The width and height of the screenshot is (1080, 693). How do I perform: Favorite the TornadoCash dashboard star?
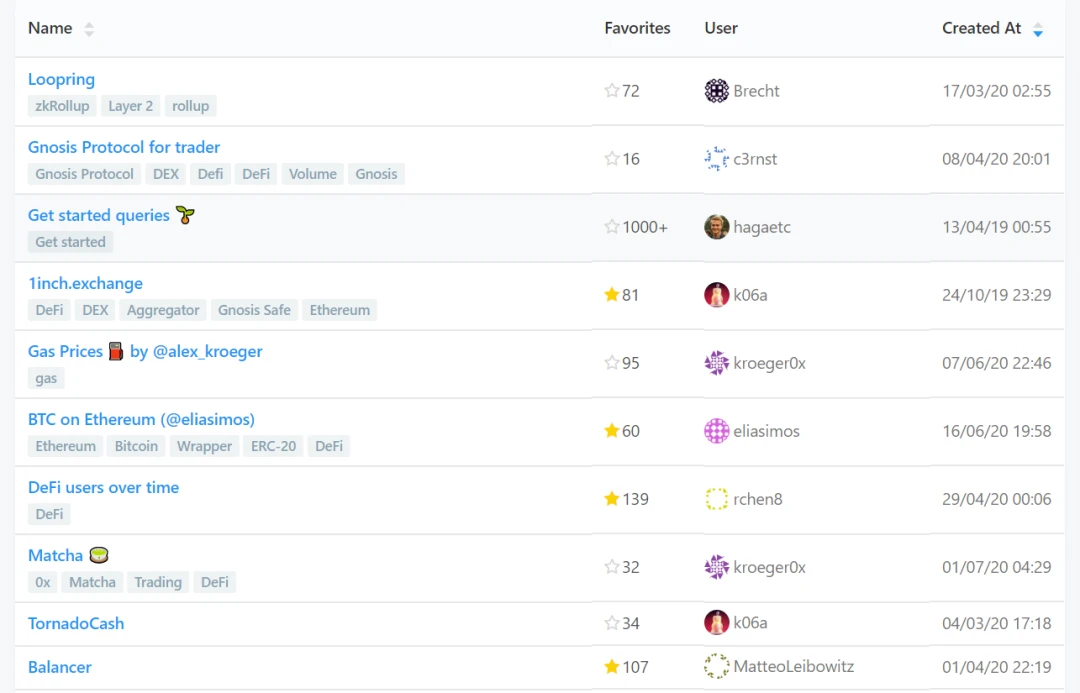[612, 623]
